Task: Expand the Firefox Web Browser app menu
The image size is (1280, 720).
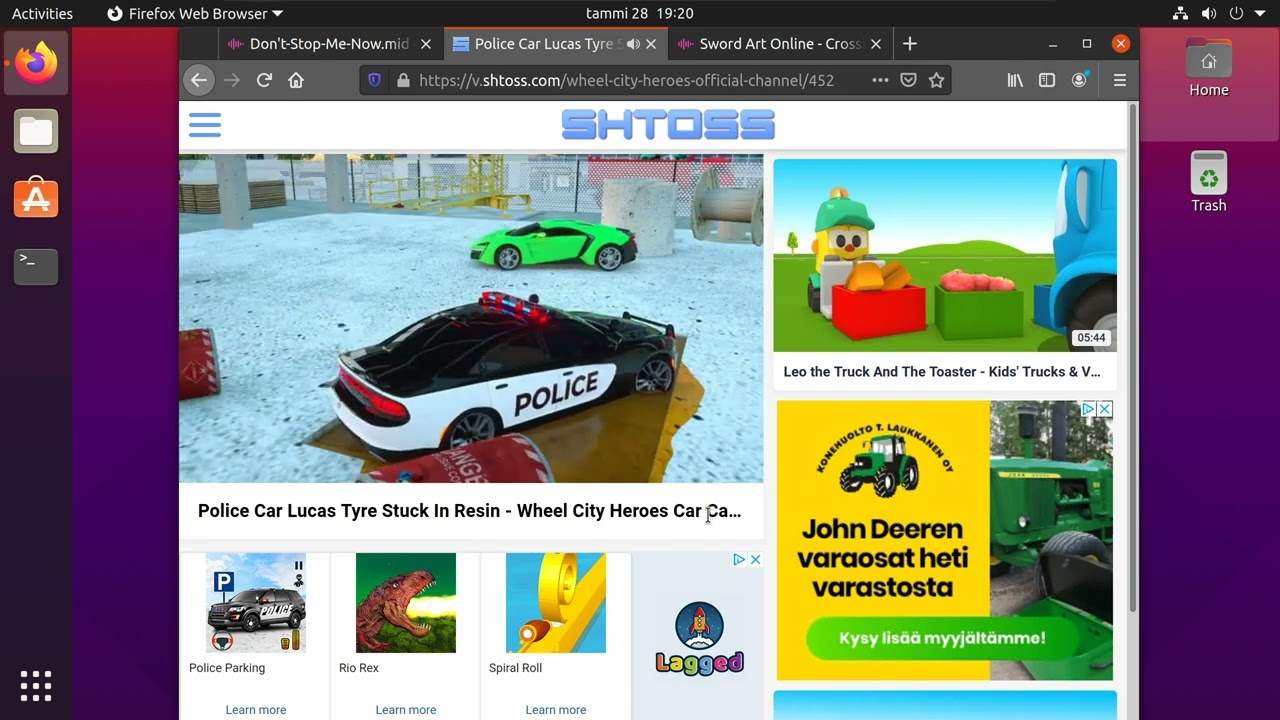Action: [x=194, y=14]
